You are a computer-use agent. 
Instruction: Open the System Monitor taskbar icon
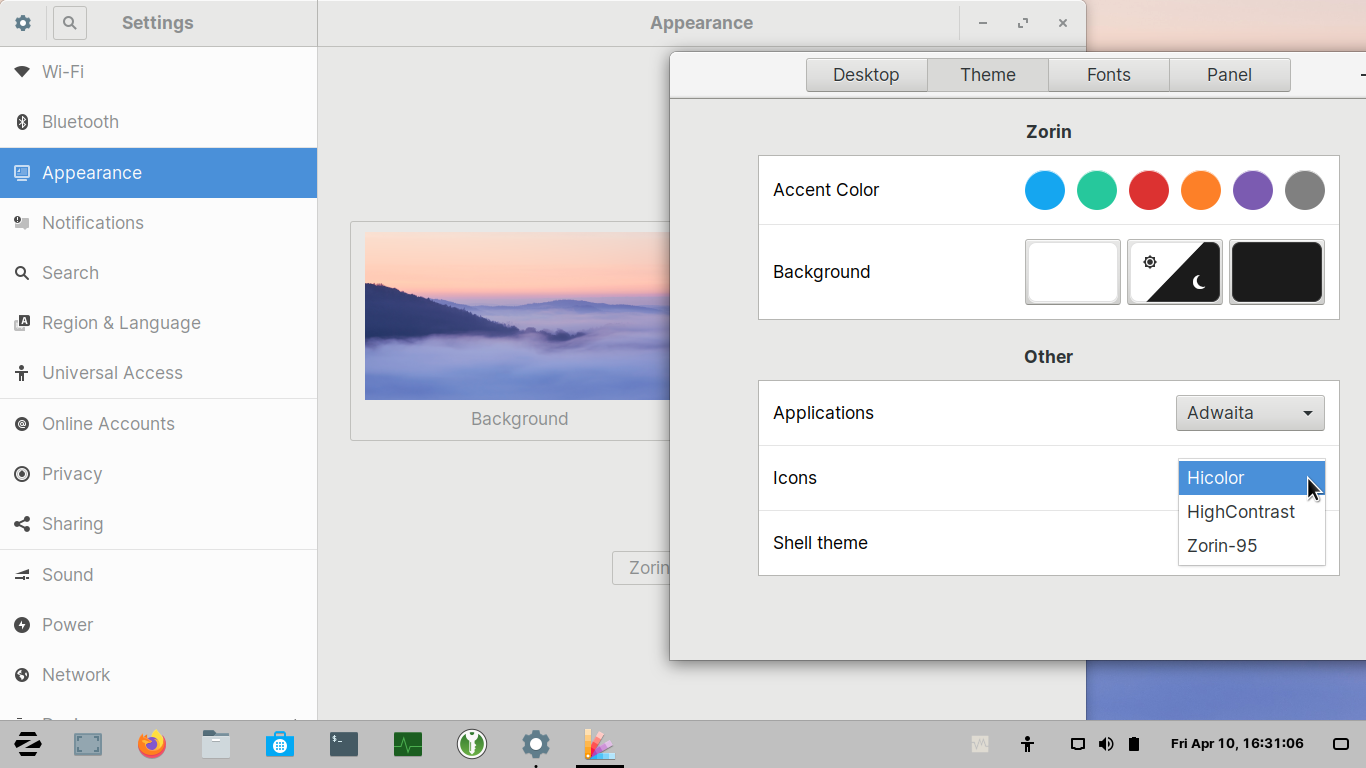(408, 744)
